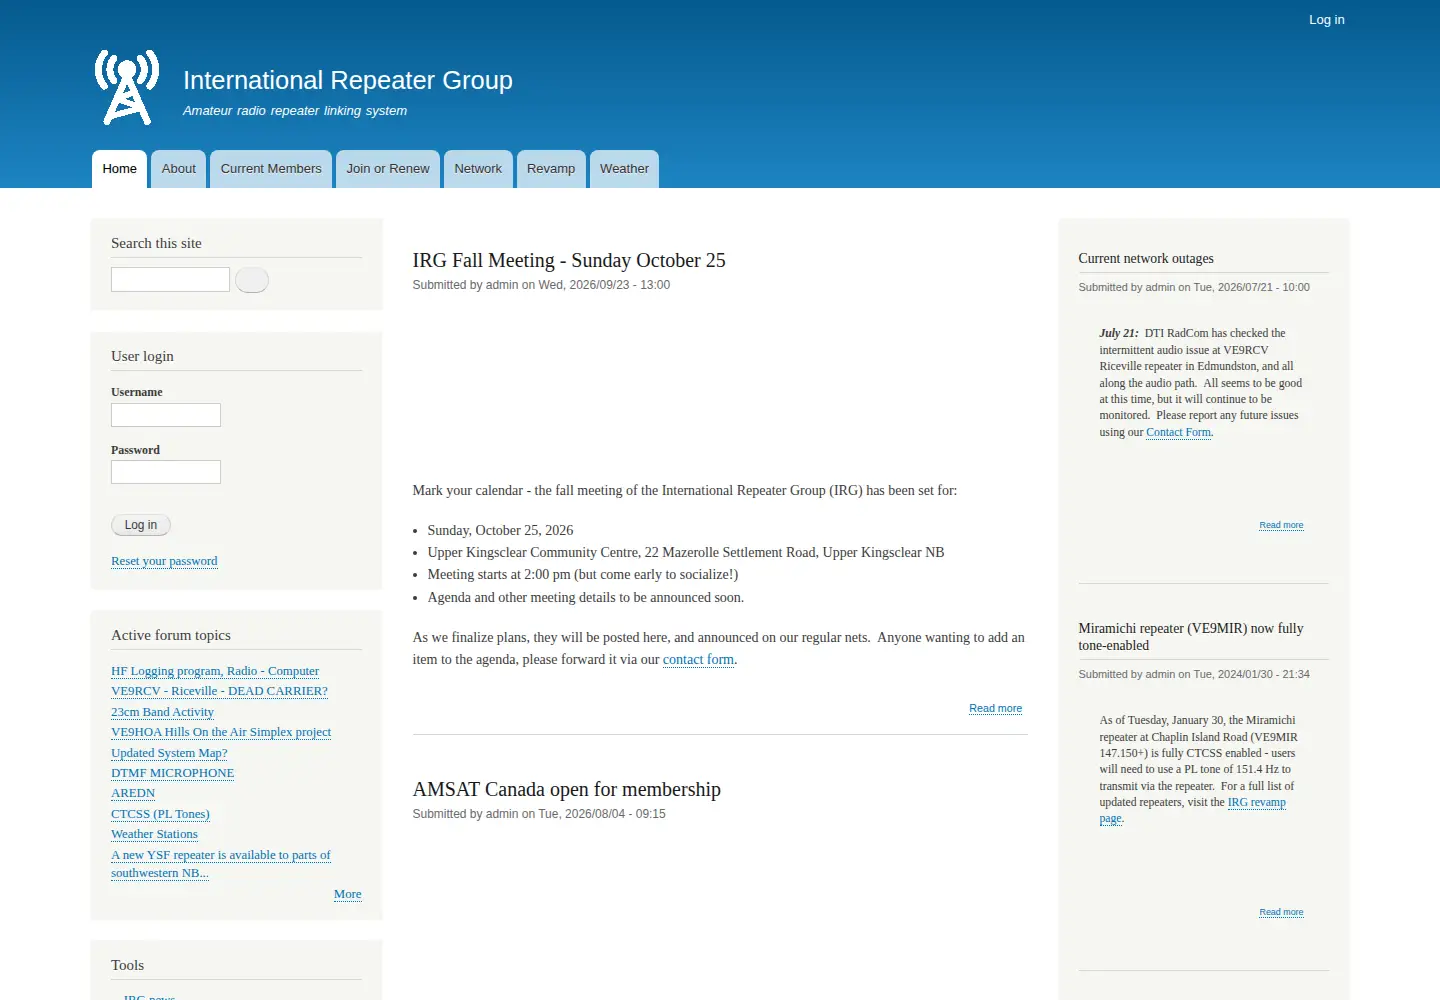
Task: Follow the Contact Form link in outages
Action: (x=1178, y=432)
